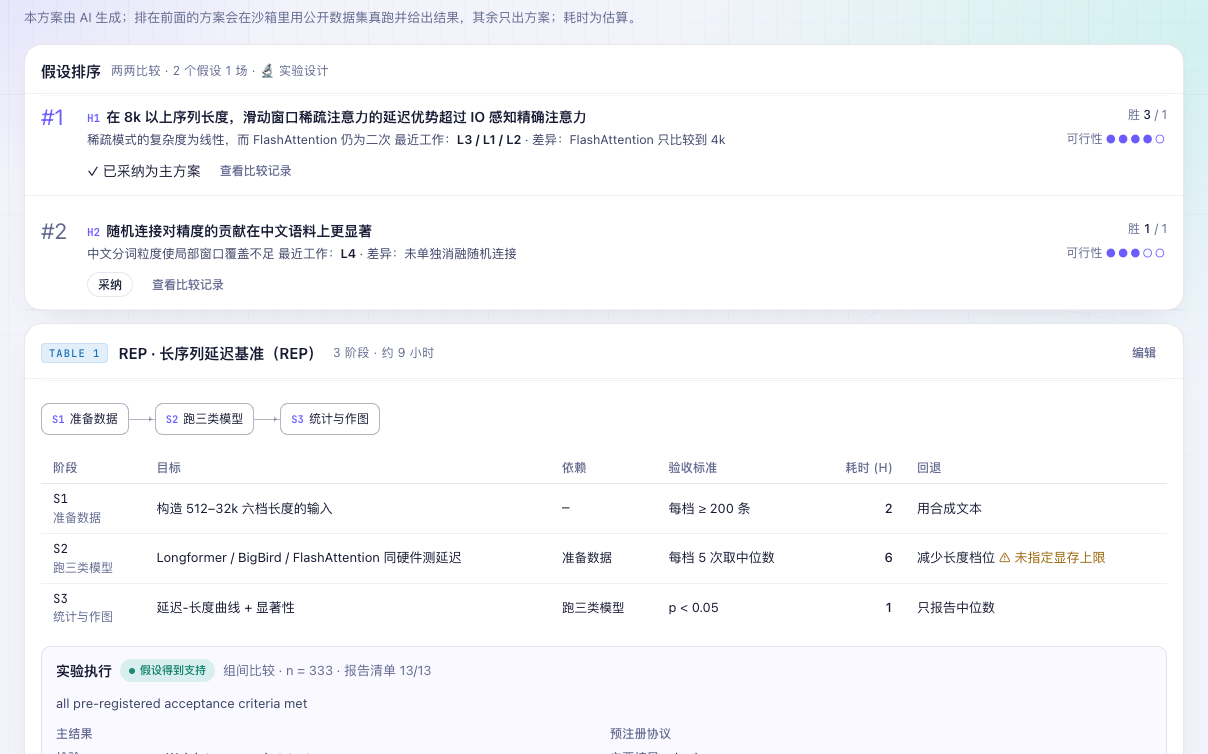Click cell p < 0.05
Screen dimensions: 1208x754
[693, 608]
